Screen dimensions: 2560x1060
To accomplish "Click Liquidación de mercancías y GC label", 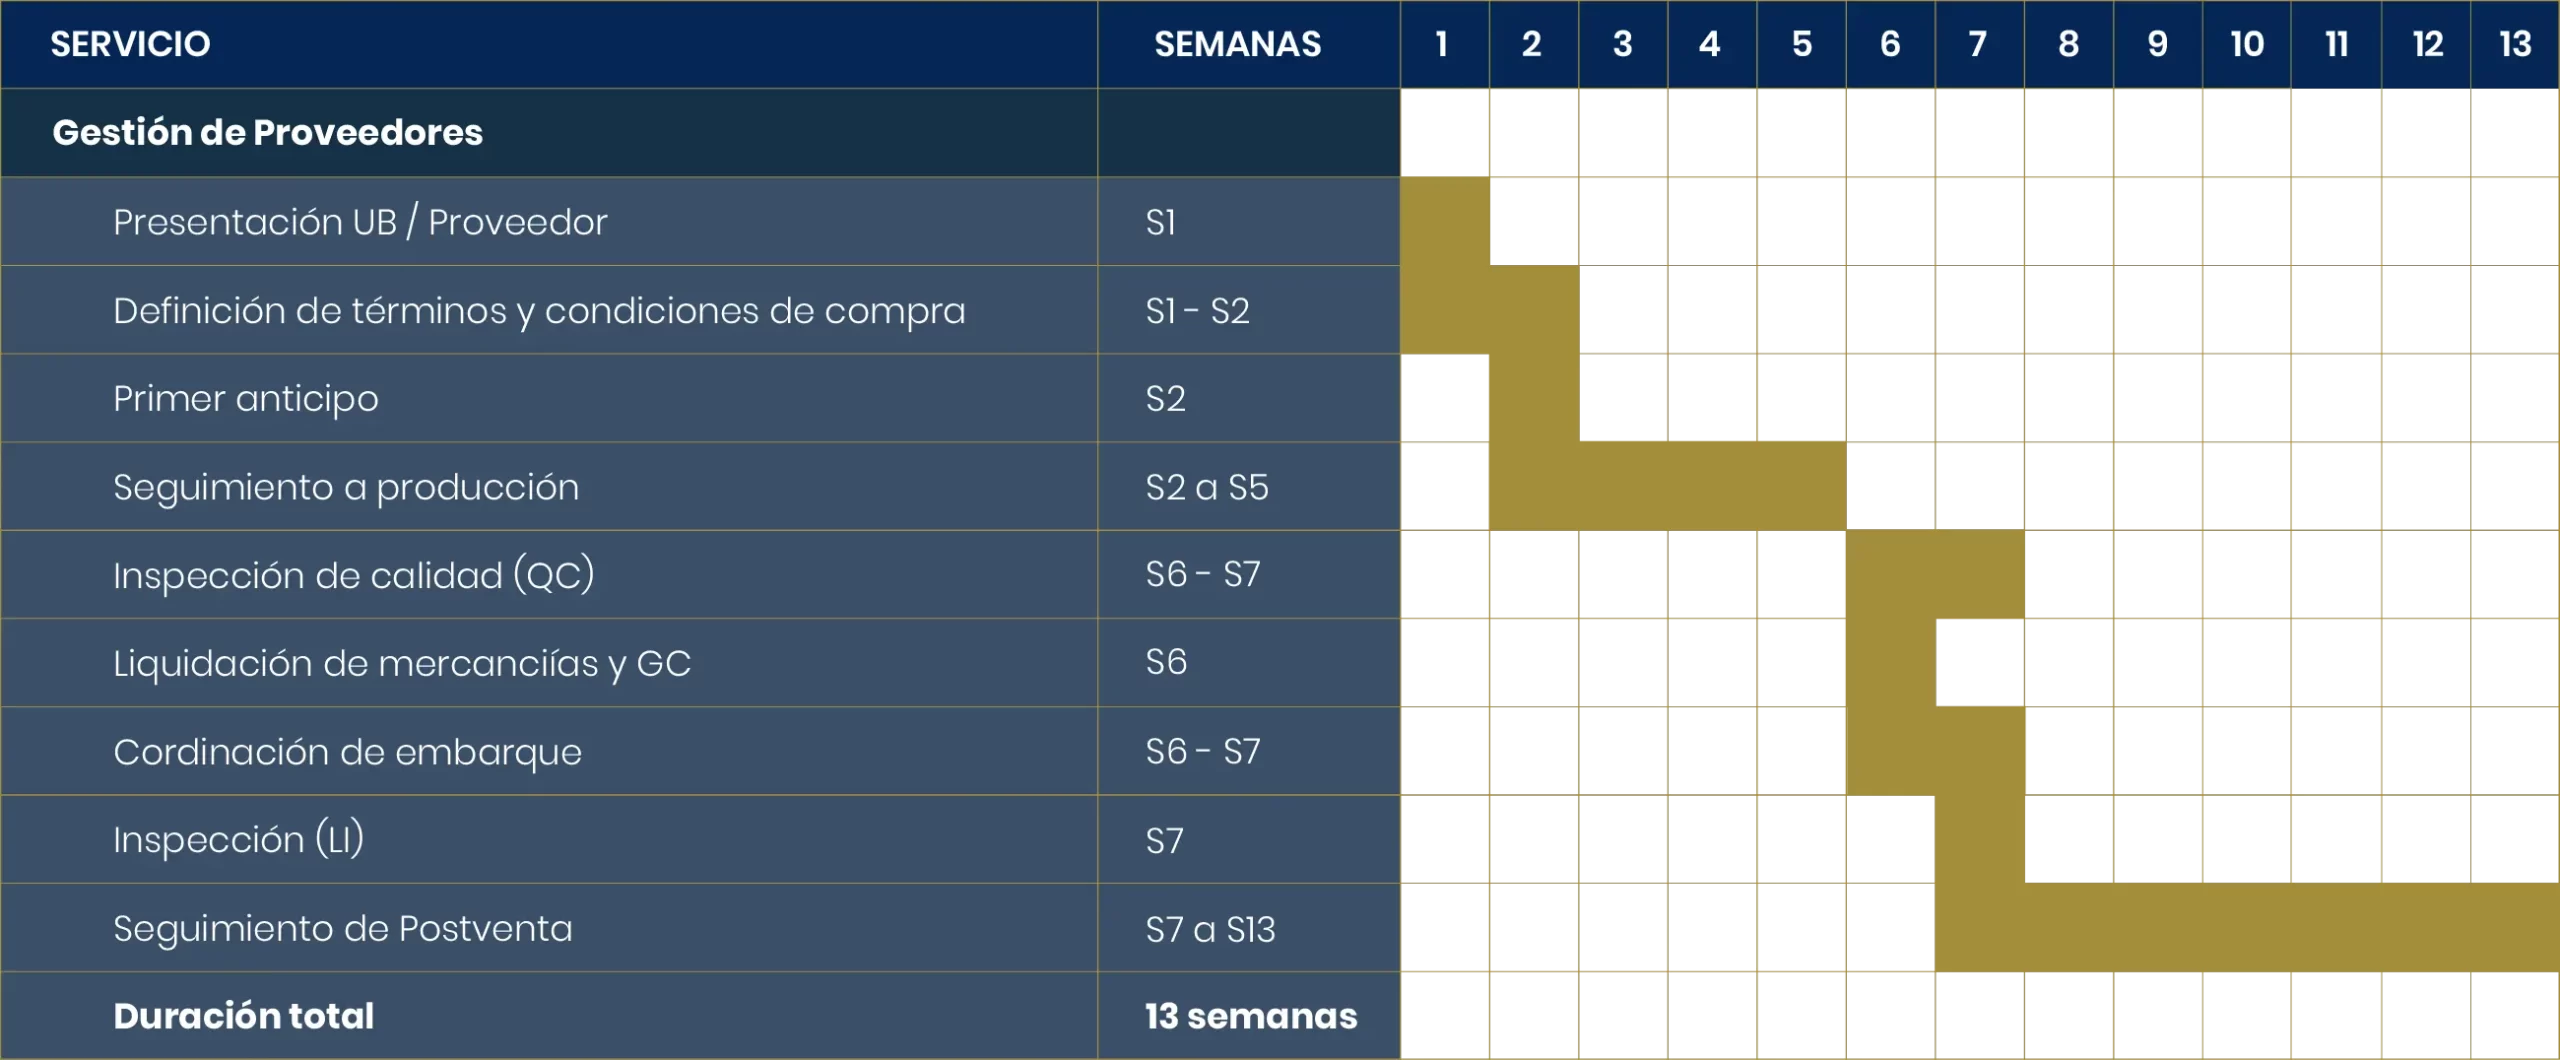I will click(x=402, y=663).
